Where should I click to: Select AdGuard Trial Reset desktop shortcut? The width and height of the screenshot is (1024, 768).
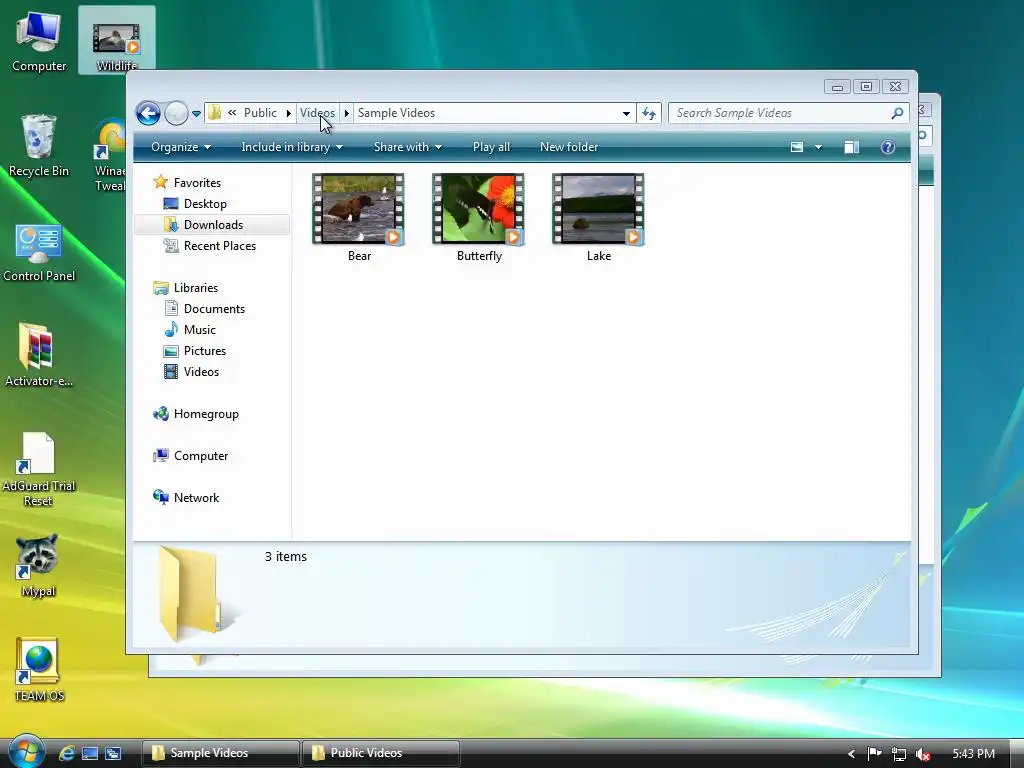point(39,470)
